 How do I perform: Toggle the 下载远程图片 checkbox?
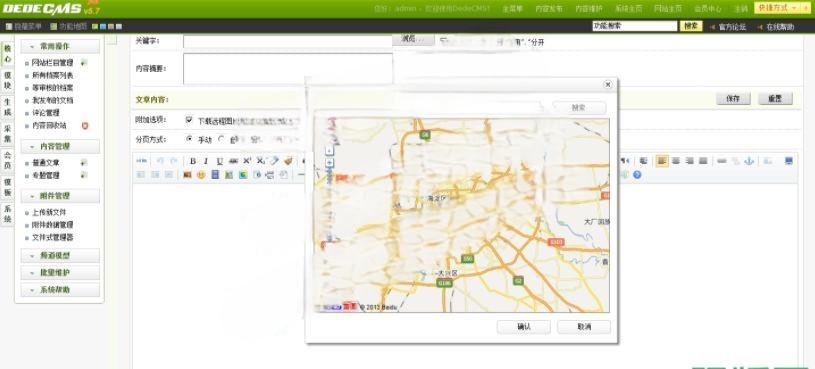(x=189, y=120)
